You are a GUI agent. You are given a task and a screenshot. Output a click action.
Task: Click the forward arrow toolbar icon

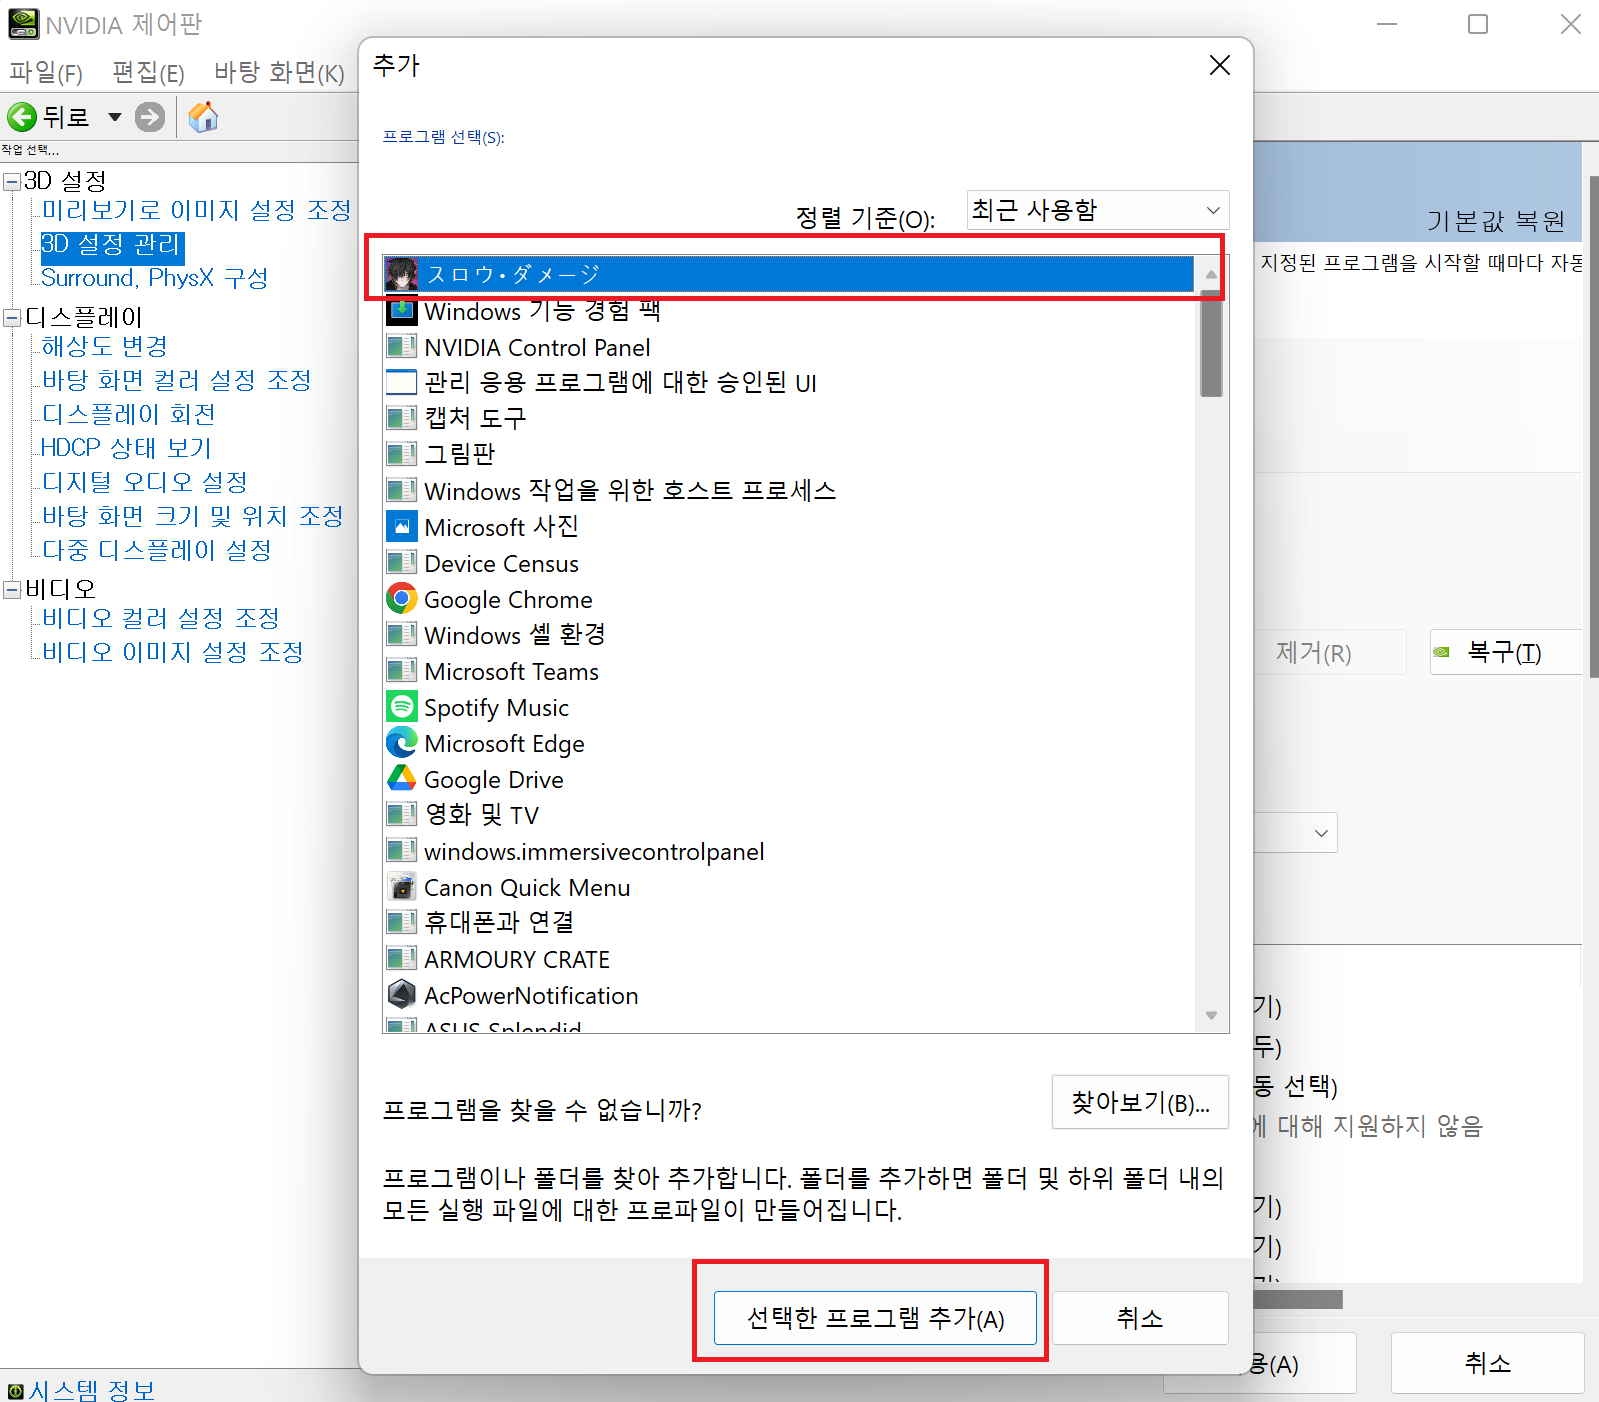tap(150, 117)
